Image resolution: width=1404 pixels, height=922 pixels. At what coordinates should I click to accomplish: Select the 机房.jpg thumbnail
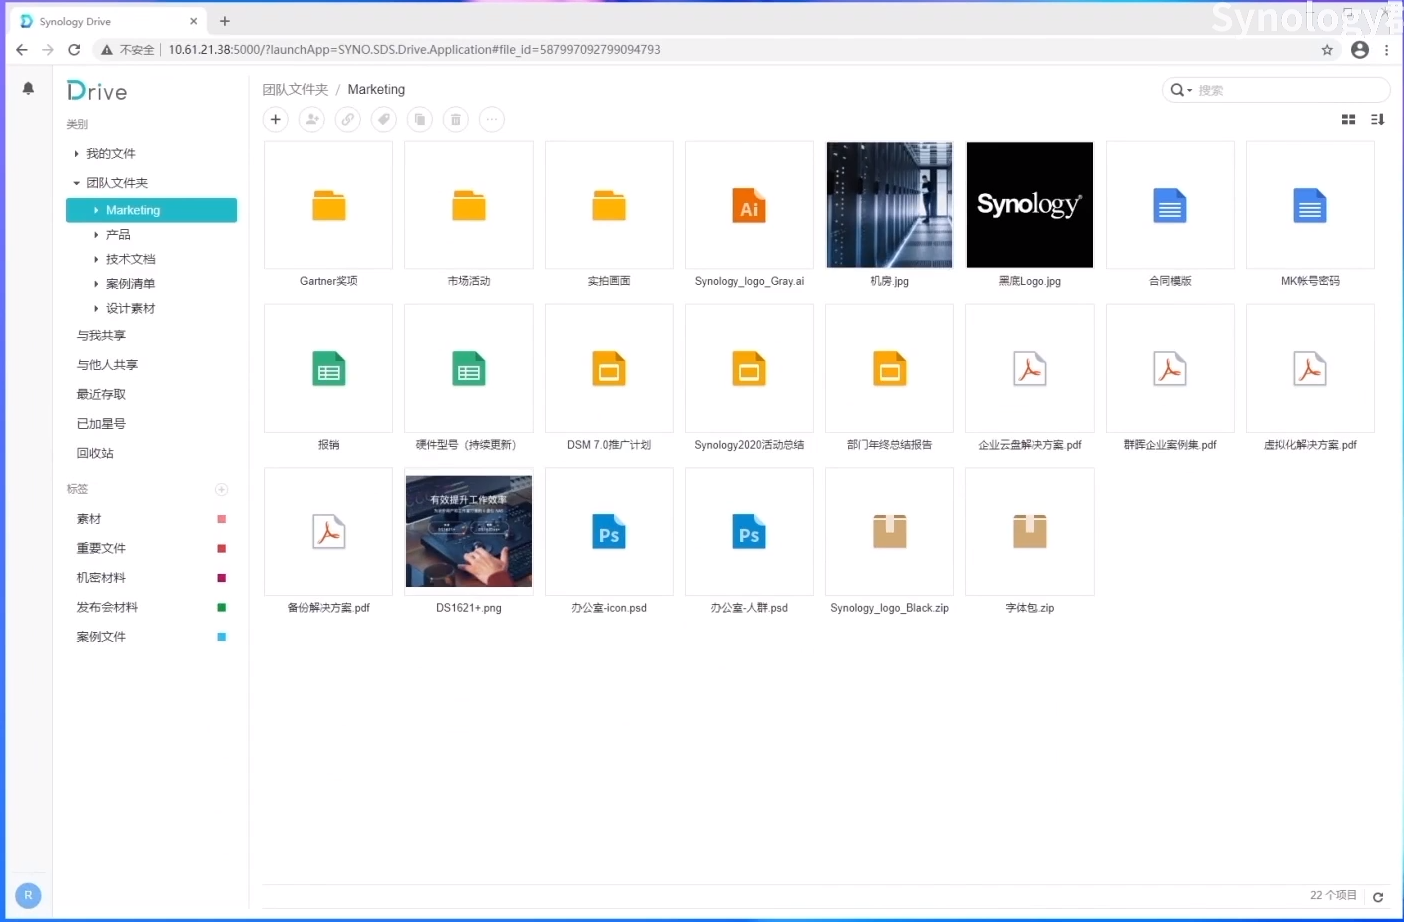pos(889,205)
